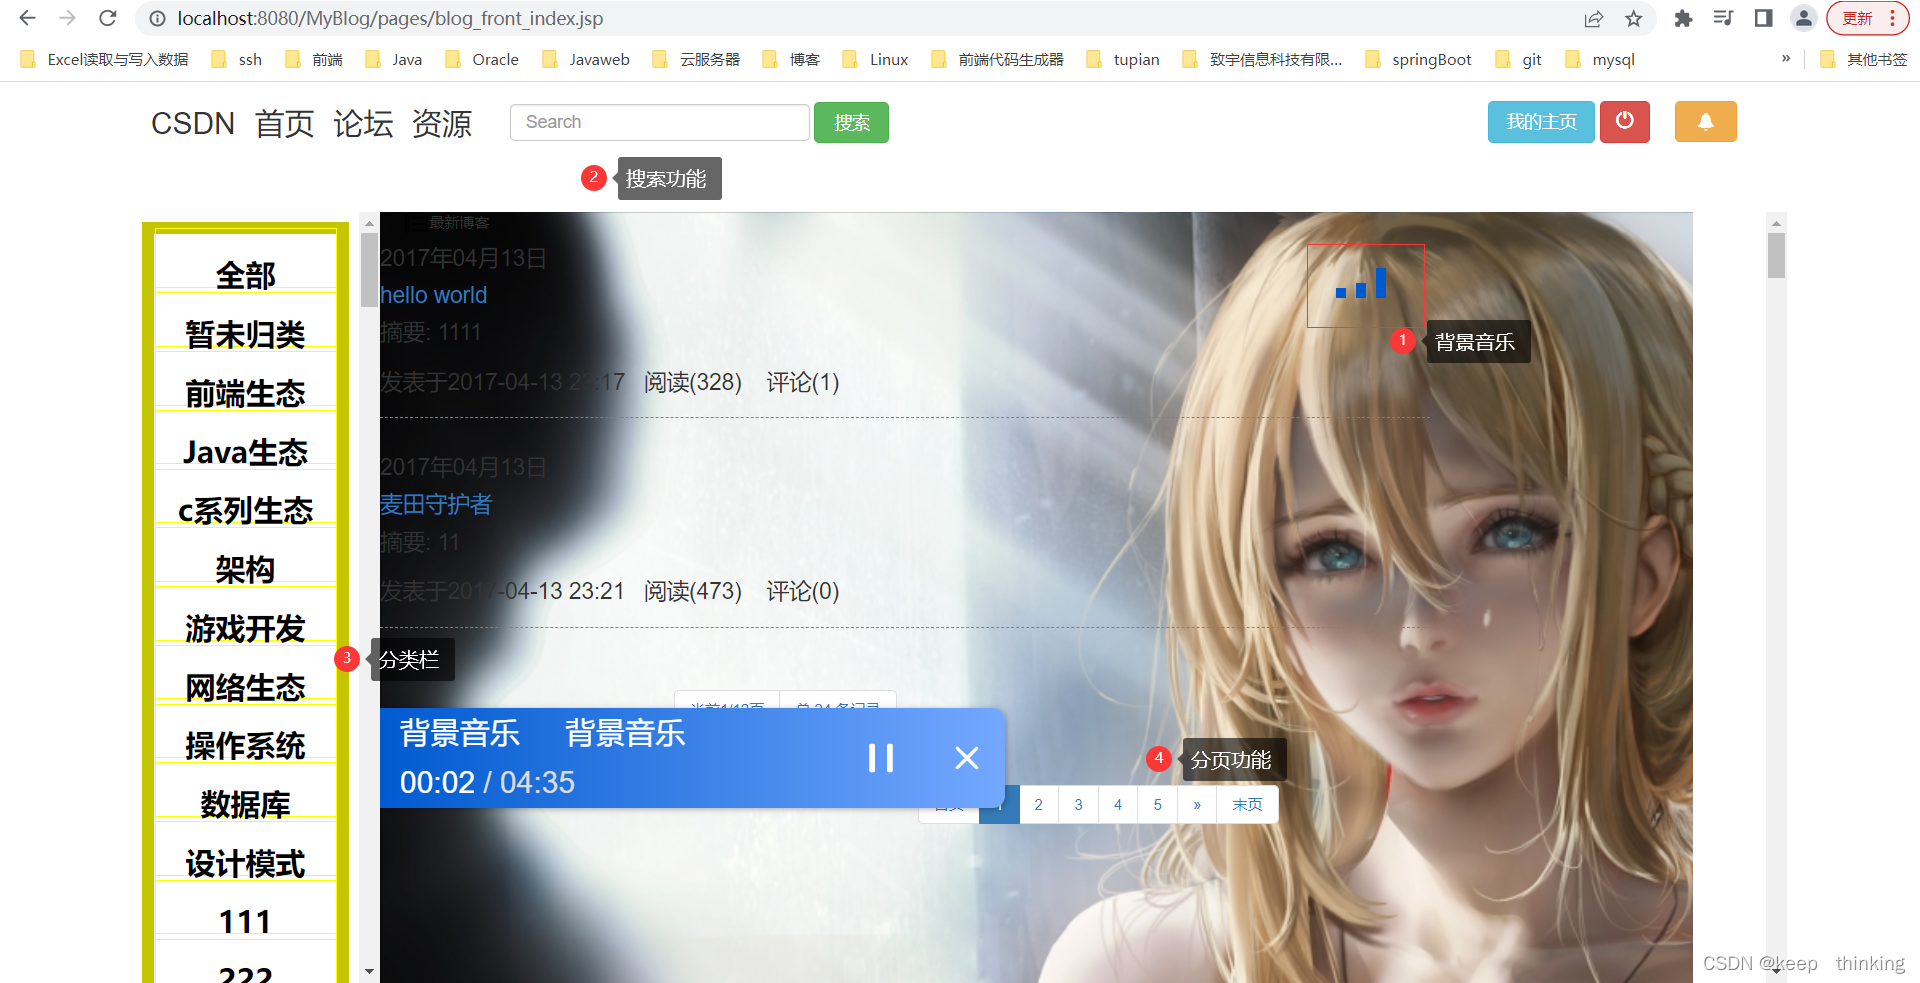The height and width of the screenshot is (983, 1920).
Task: Click the green 搜索 button
Action: tap(851, 122)
